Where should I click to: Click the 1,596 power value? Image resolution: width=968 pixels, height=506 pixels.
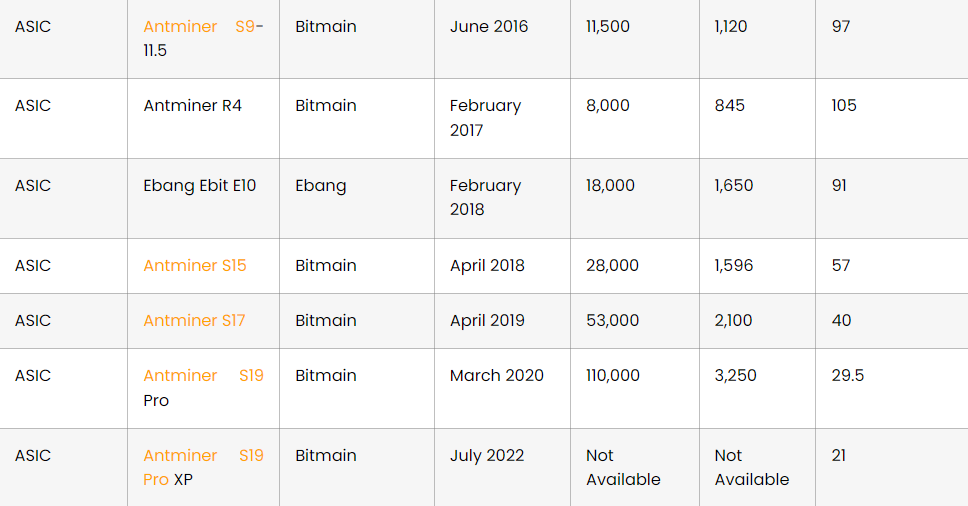tap(734, 266)
